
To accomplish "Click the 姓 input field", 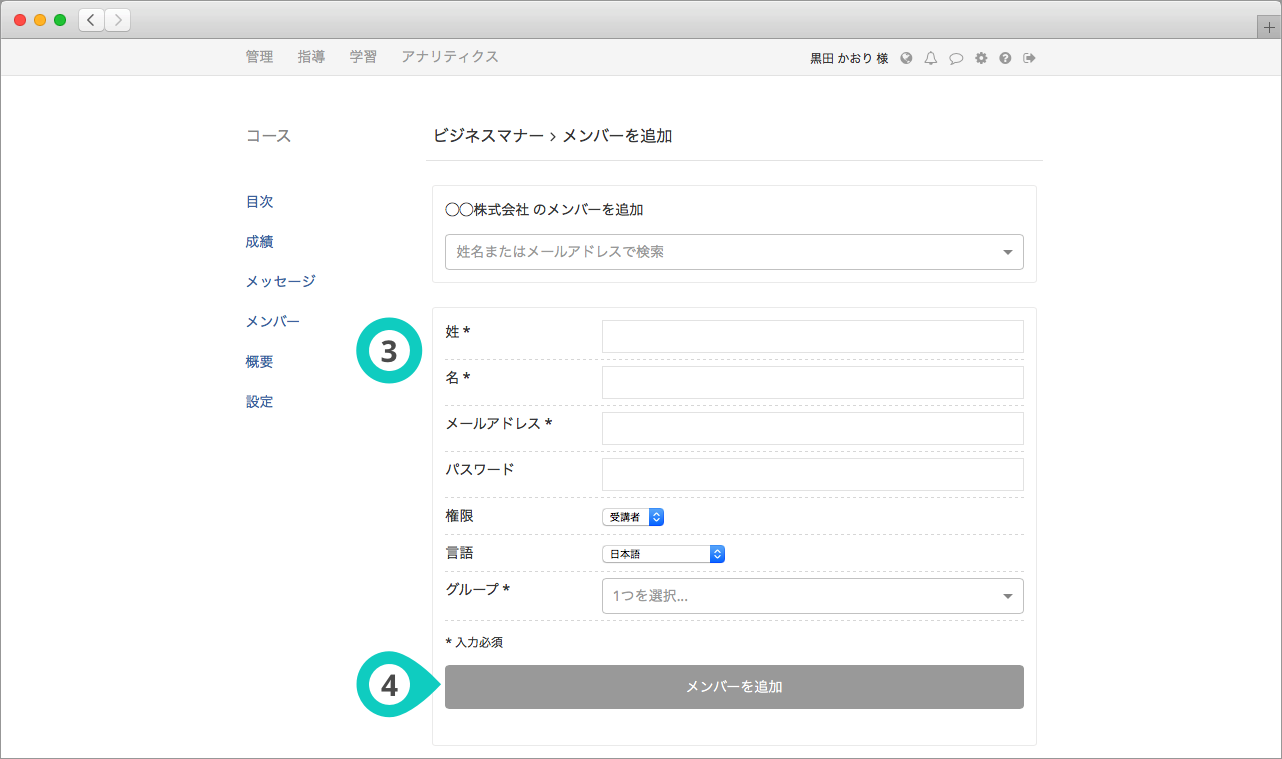I will pyautogui.click(x=812, y=336).
